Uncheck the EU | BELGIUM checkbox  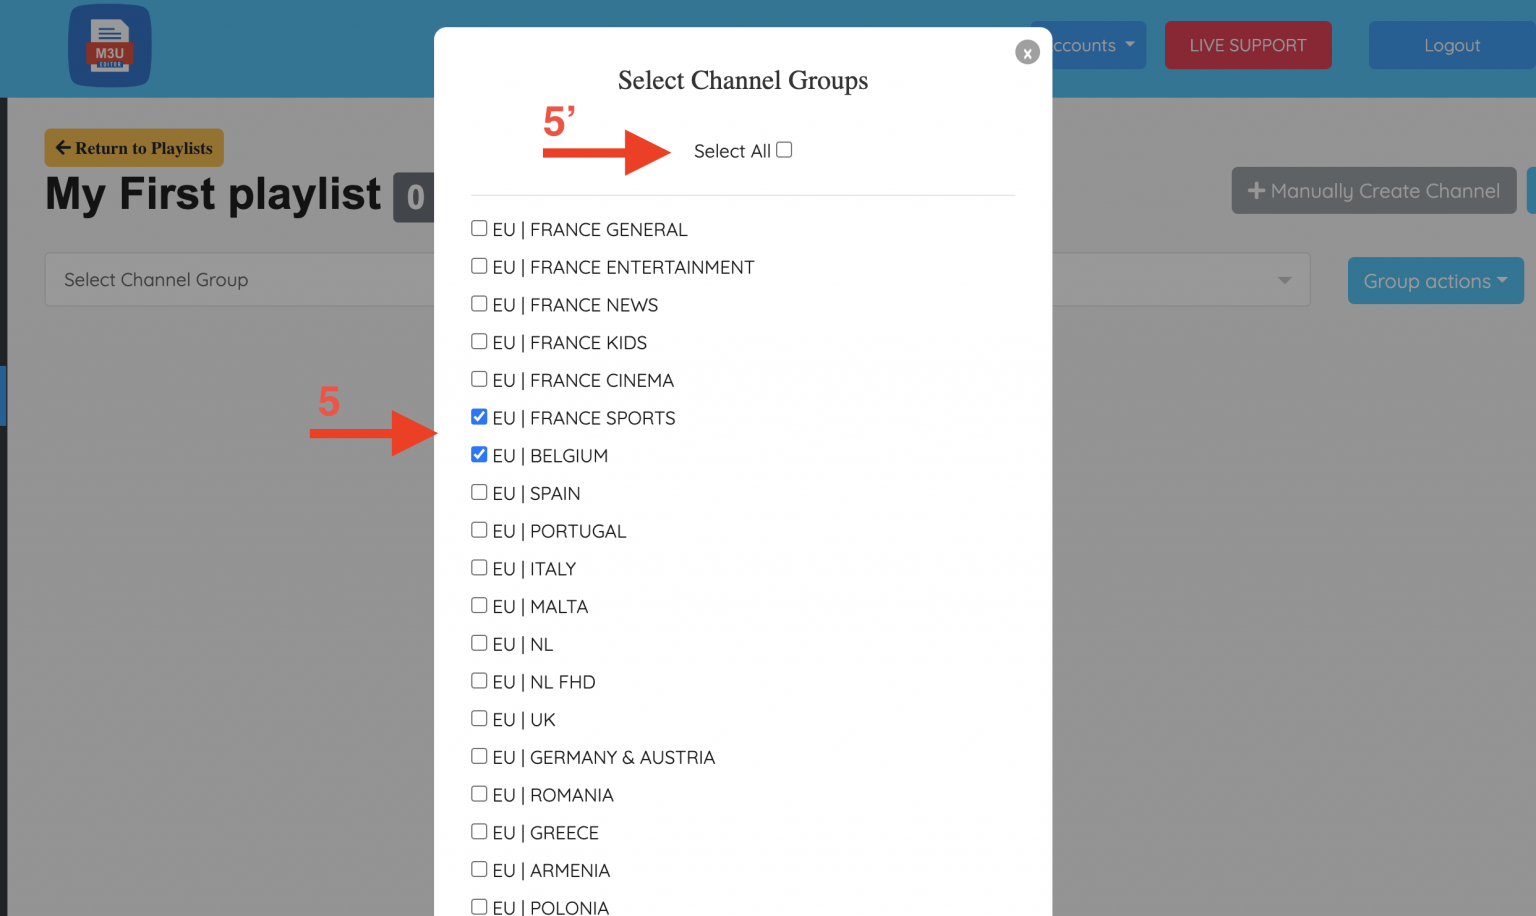[x=480, y=455]
